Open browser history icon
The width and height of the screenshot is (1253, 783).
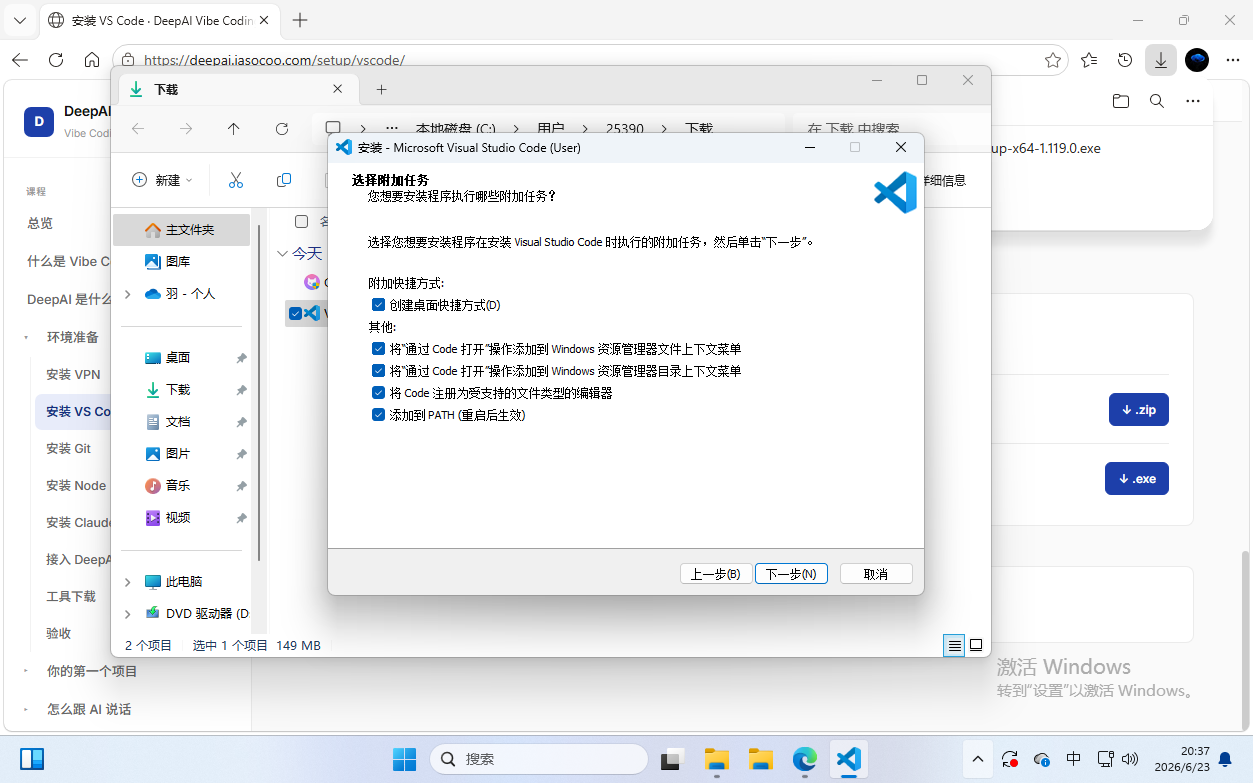click(1125, 60)
